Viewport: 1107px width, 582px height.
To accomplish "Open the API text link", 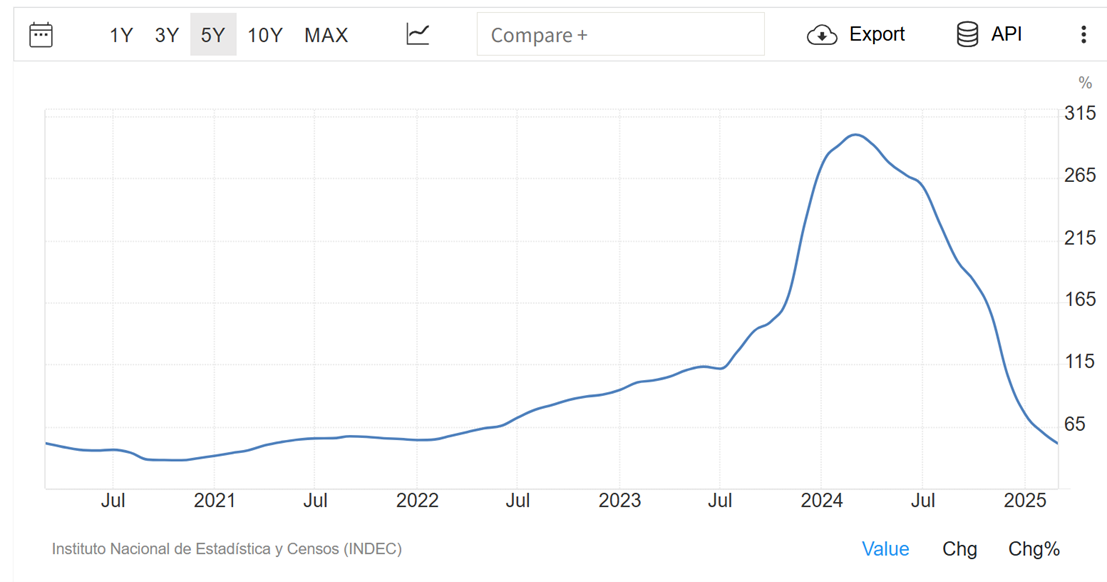I will [x=1006, y=35].
